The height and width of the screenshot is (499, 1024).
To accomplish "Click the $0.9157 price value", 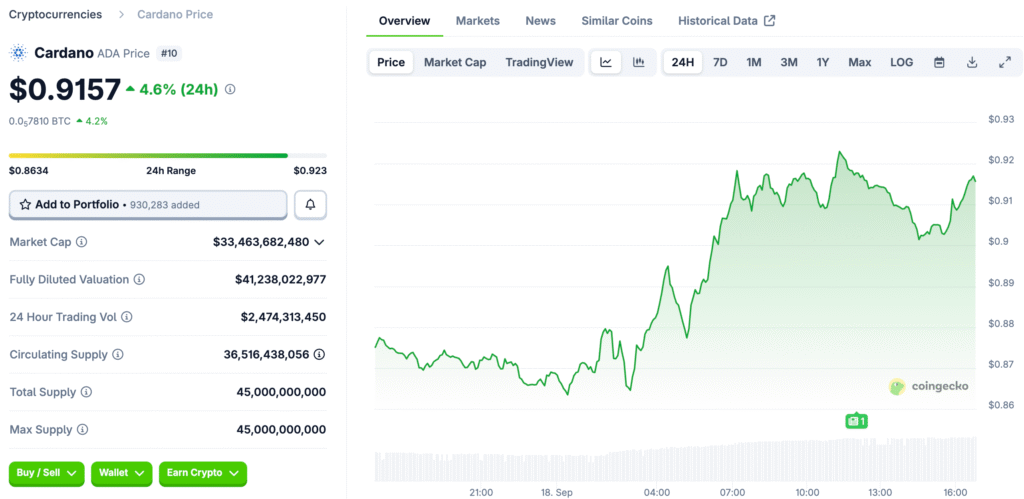I will tap(65, 90).
